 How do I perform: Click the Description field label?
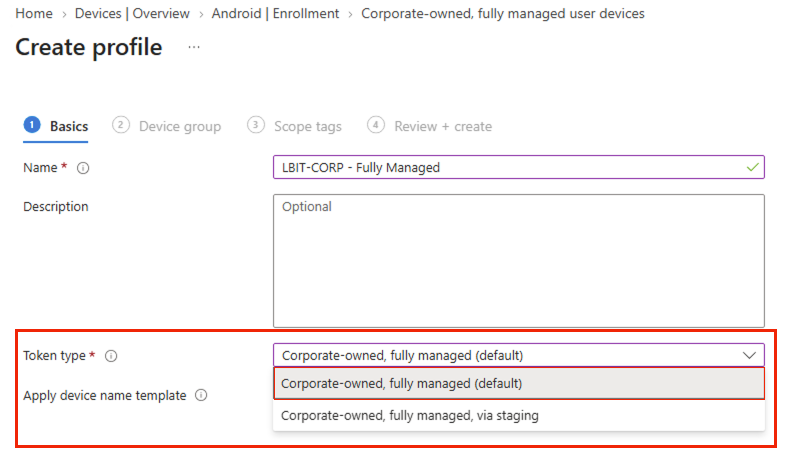[x=56, y=206]
